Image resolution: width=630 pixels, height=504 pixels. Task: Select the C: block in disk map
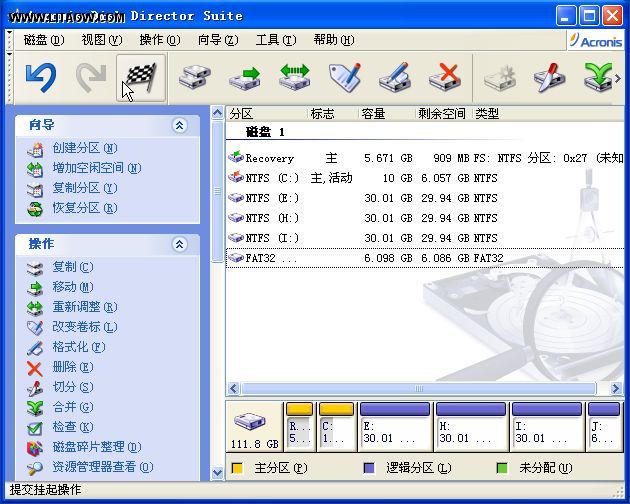click(x=336, y=427)
